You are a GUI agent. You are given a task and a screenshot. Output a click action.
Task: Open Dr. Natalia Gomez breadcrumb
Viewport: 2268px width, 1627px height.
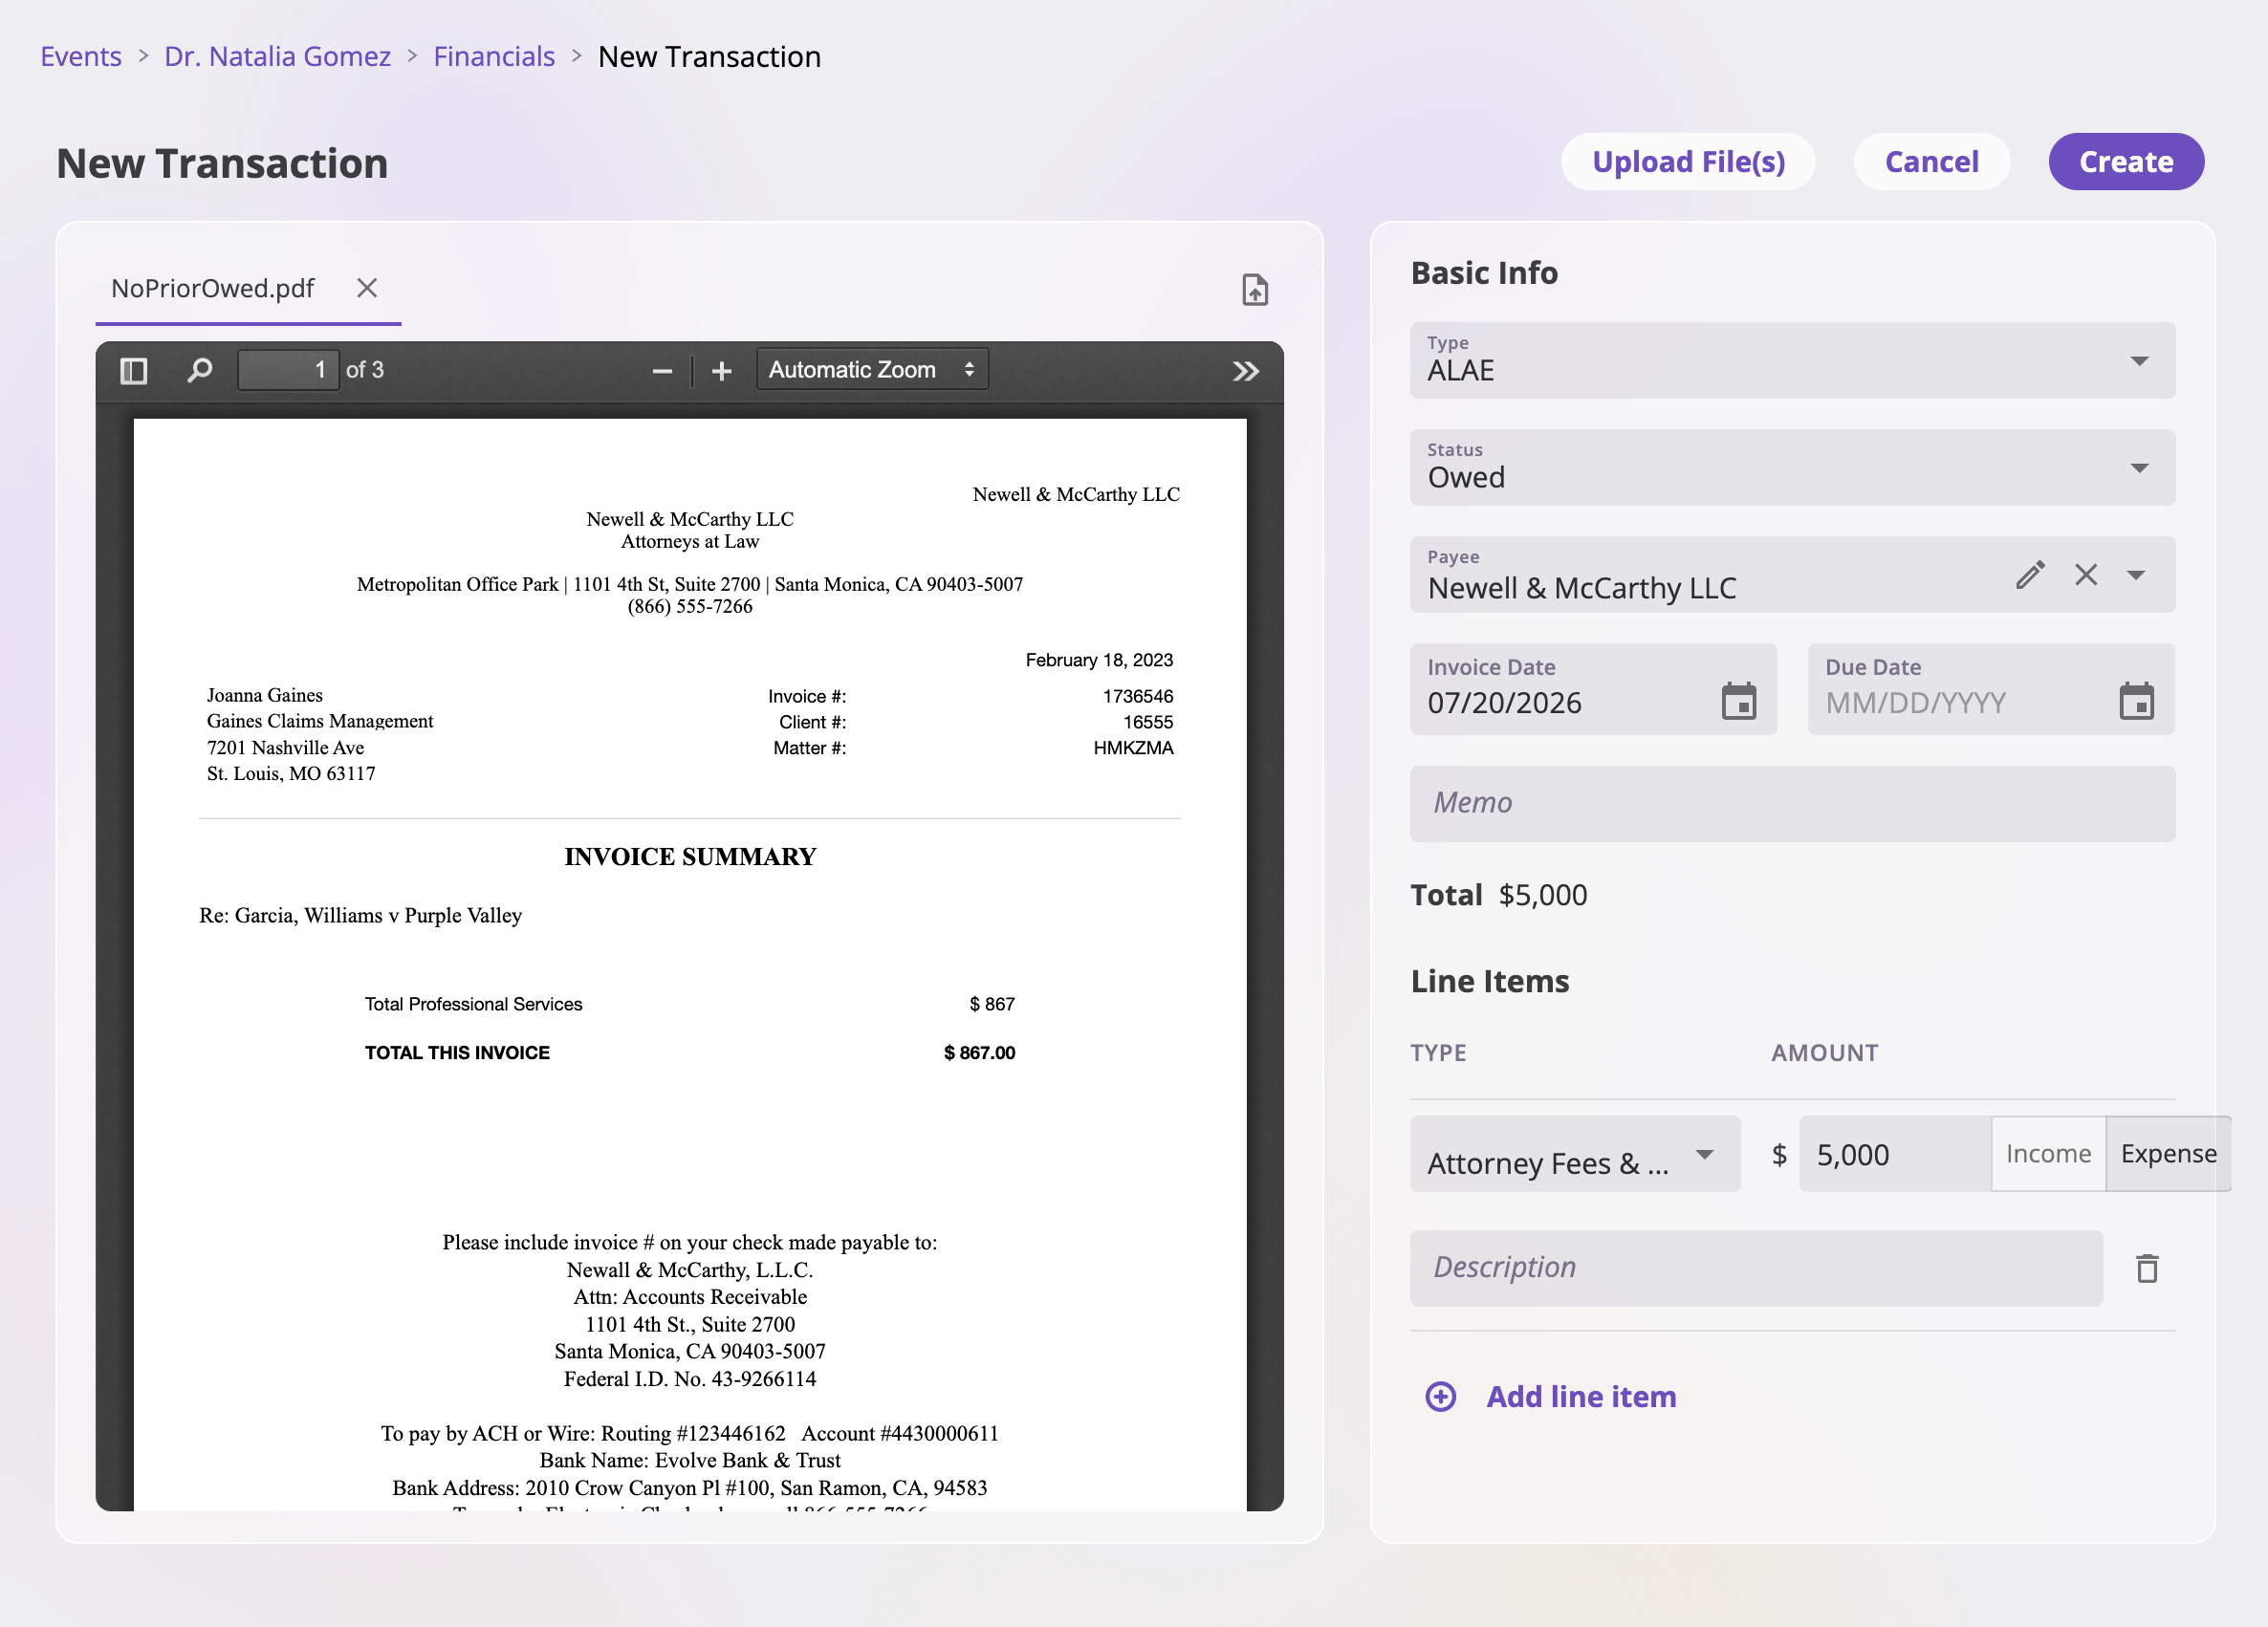tap(277, 56)
